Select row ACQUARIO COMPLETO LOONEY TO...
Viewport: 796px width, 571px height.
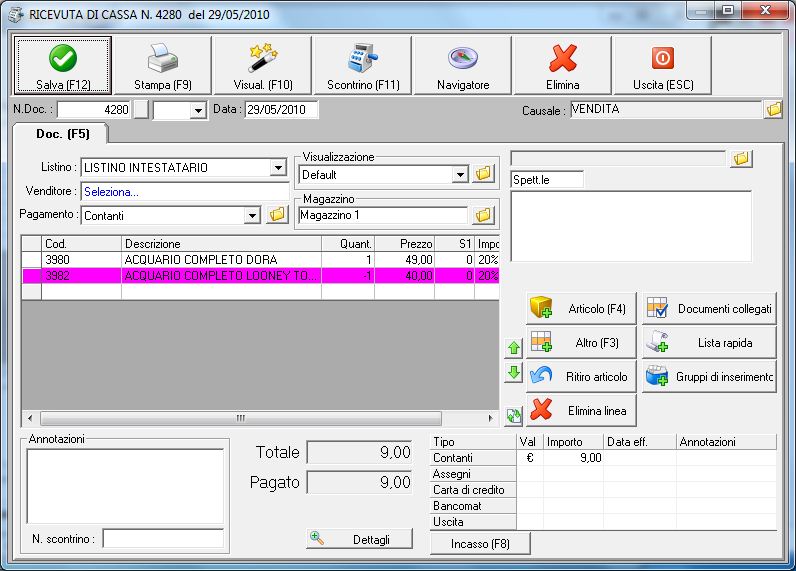[260, 276]
